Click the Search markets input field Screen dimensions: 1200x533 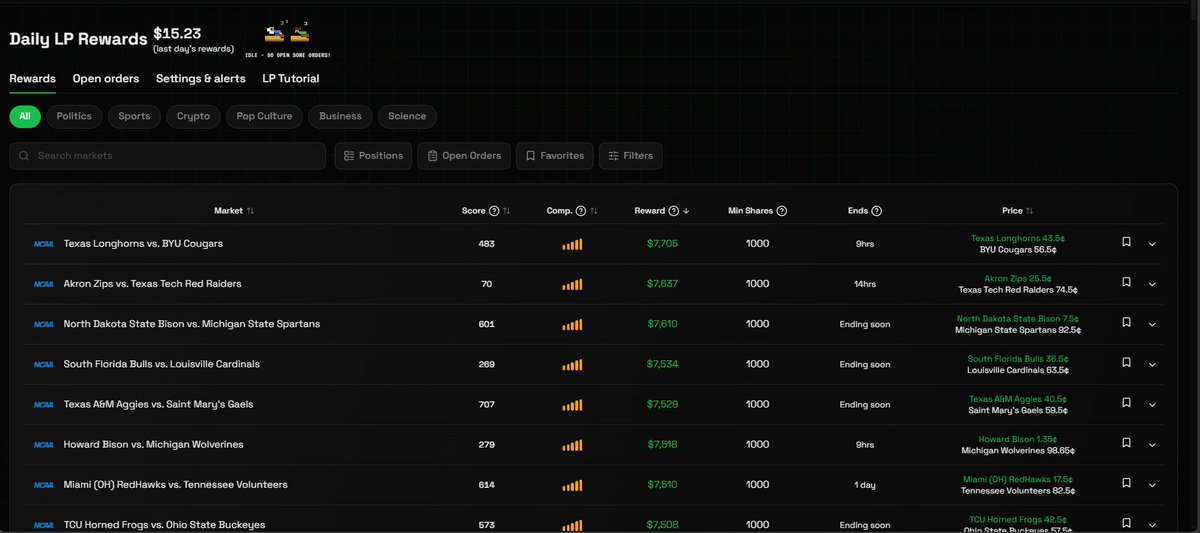point(168,155)
